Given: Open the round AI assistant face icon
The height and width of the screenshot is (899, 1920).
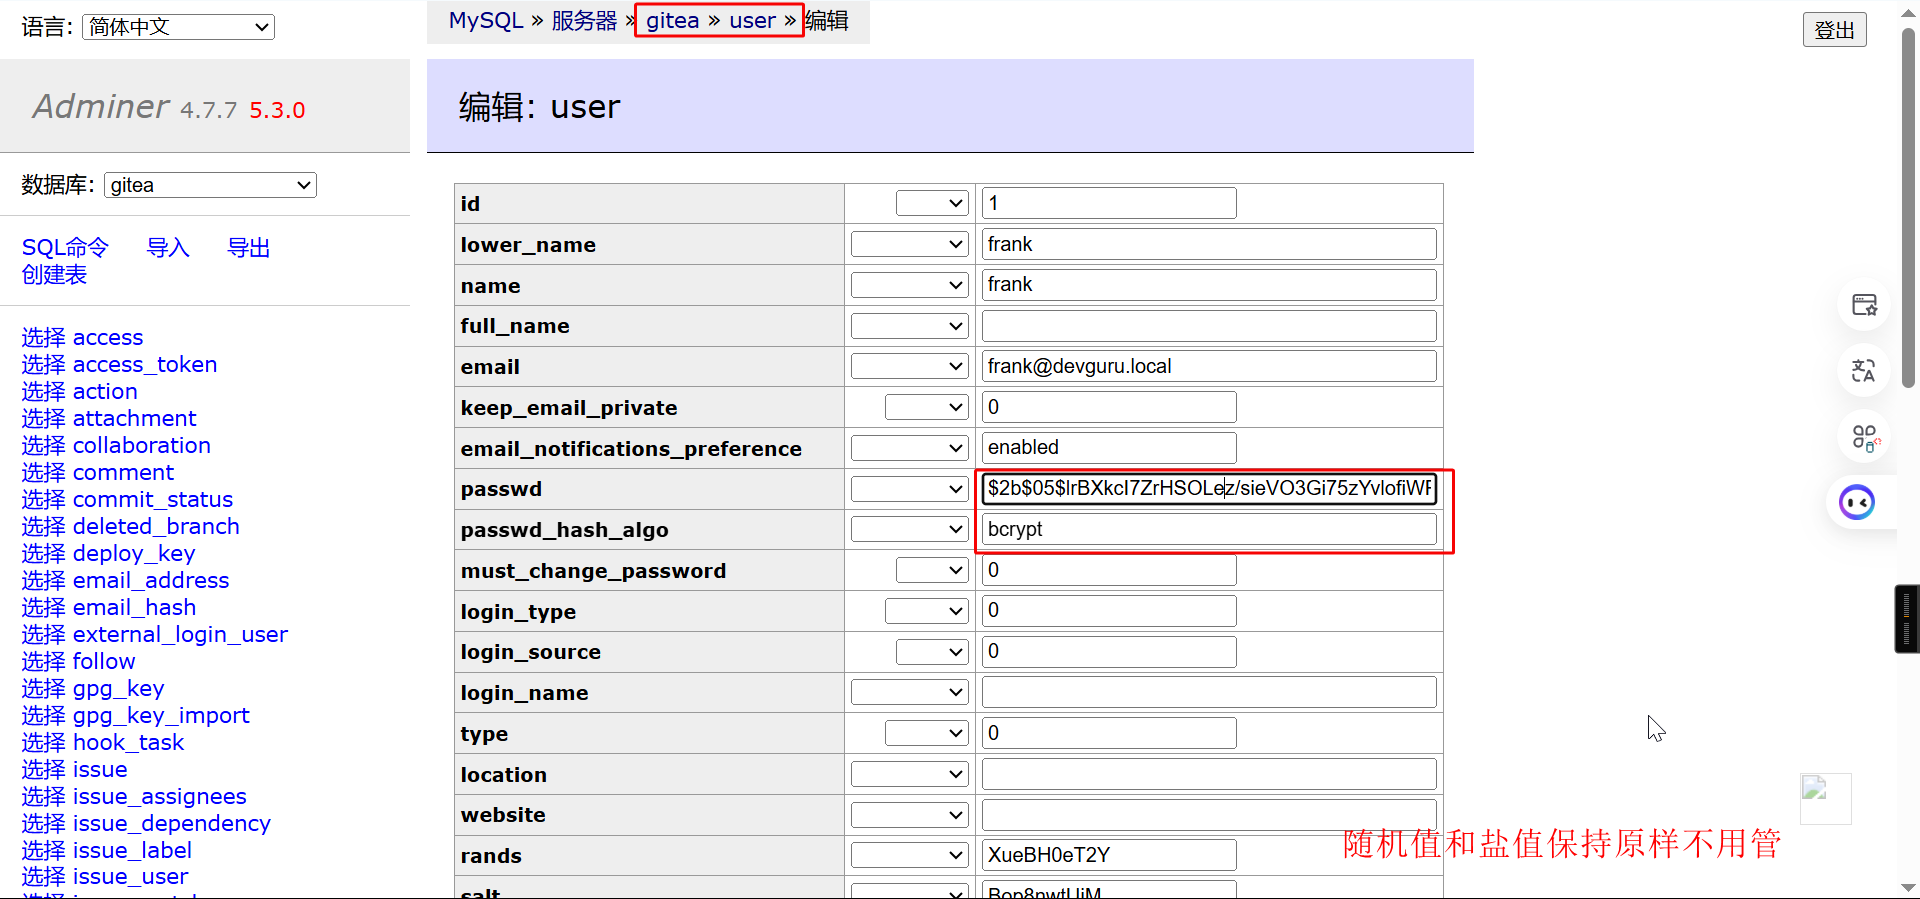Looking at the screenshot, I should (1857, 502).
